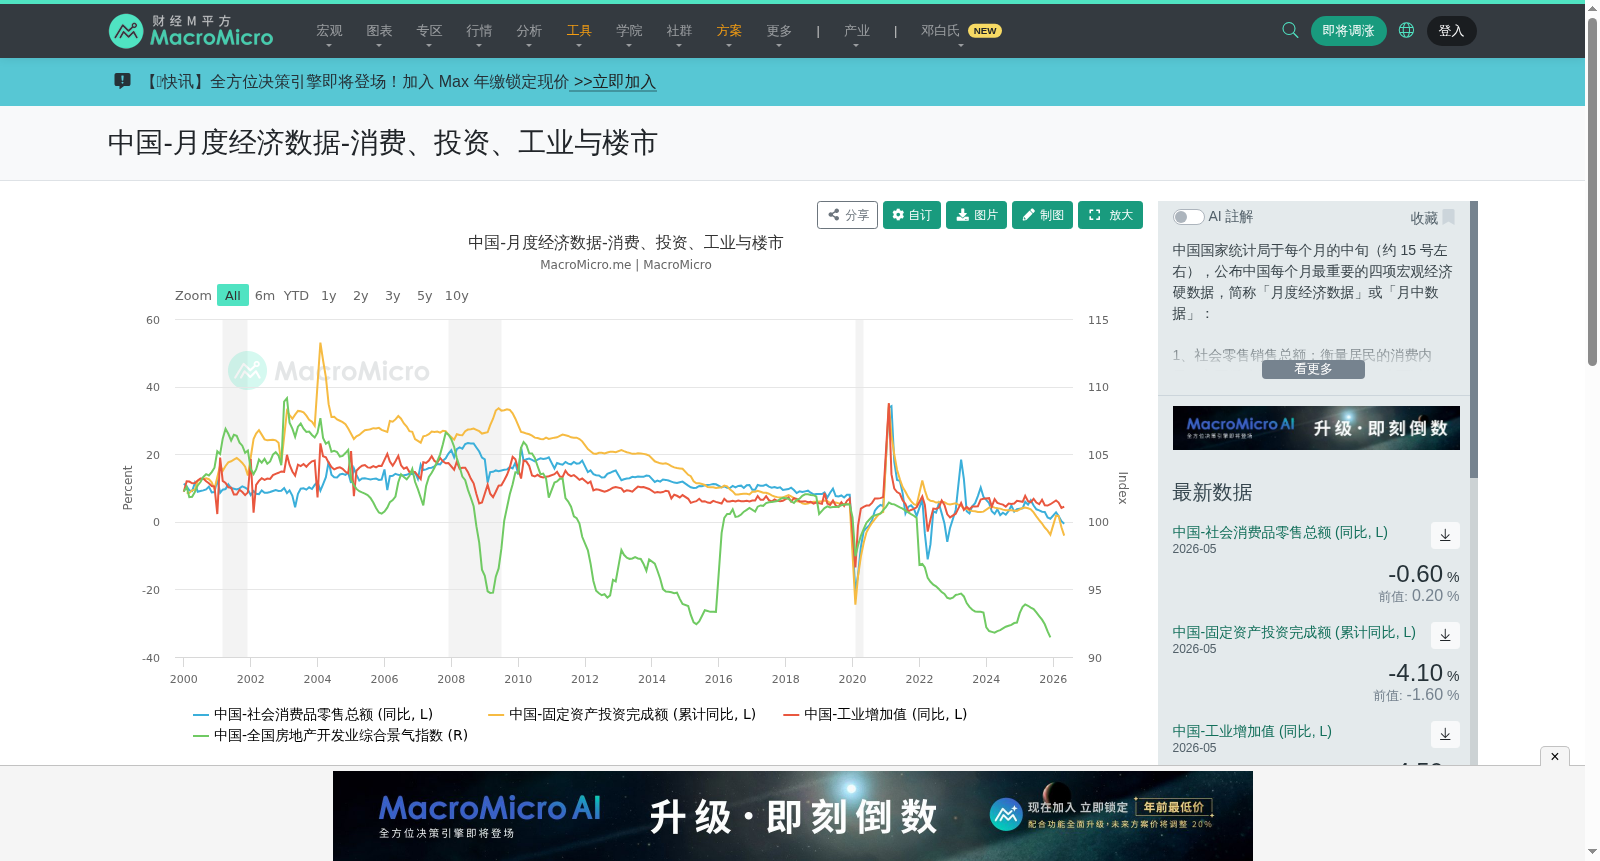Click the 看更多 expand button
1600x861 pixels.
(x=1313, y=369)
